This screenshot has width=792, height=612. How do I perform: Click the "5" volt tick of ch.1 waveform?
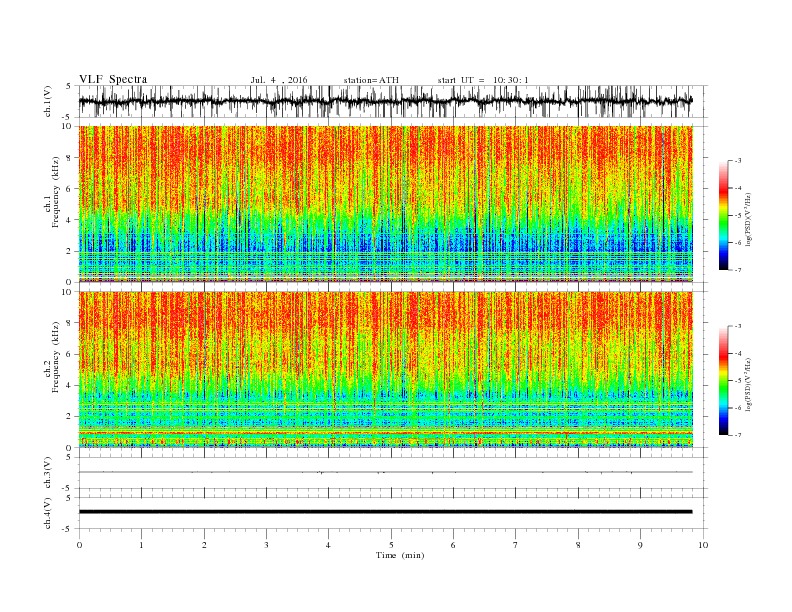coord(68,86)
